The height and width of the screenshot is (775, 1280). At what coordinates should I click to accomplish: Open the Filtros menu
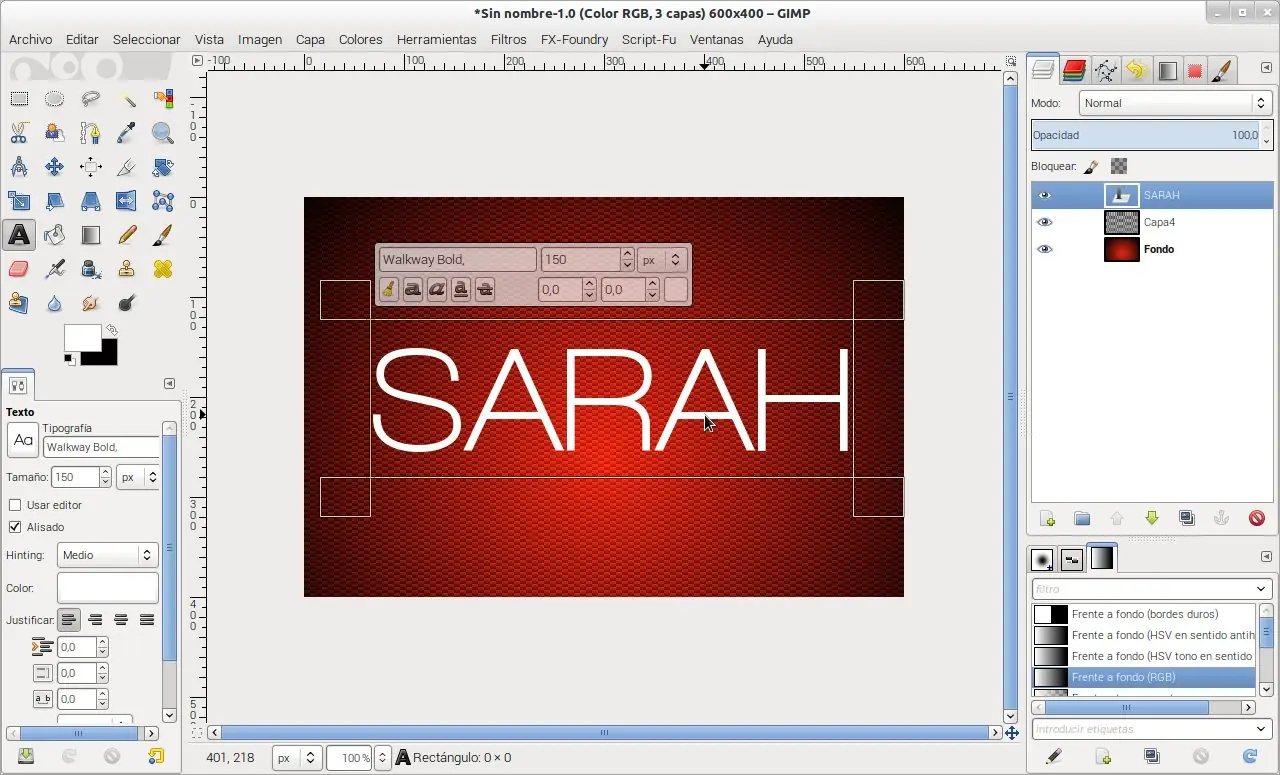click(509, 40)
